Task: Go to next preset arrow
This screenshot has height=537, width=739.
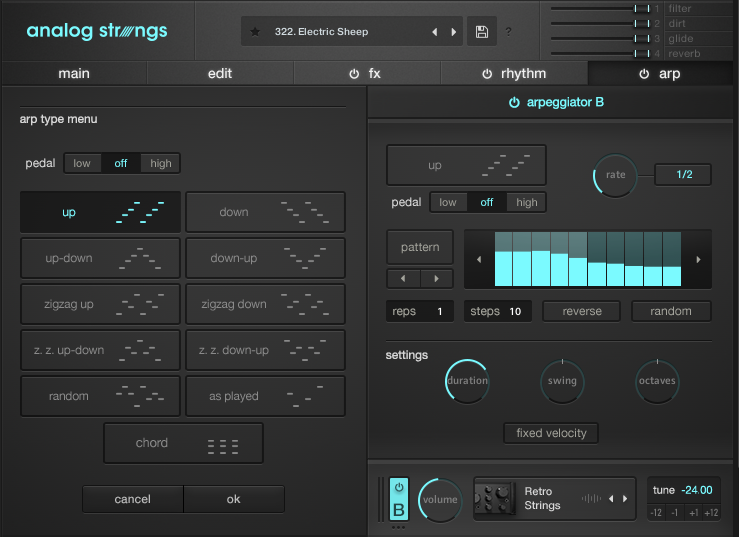Action: pyautogui.click(x=453, y=32)
